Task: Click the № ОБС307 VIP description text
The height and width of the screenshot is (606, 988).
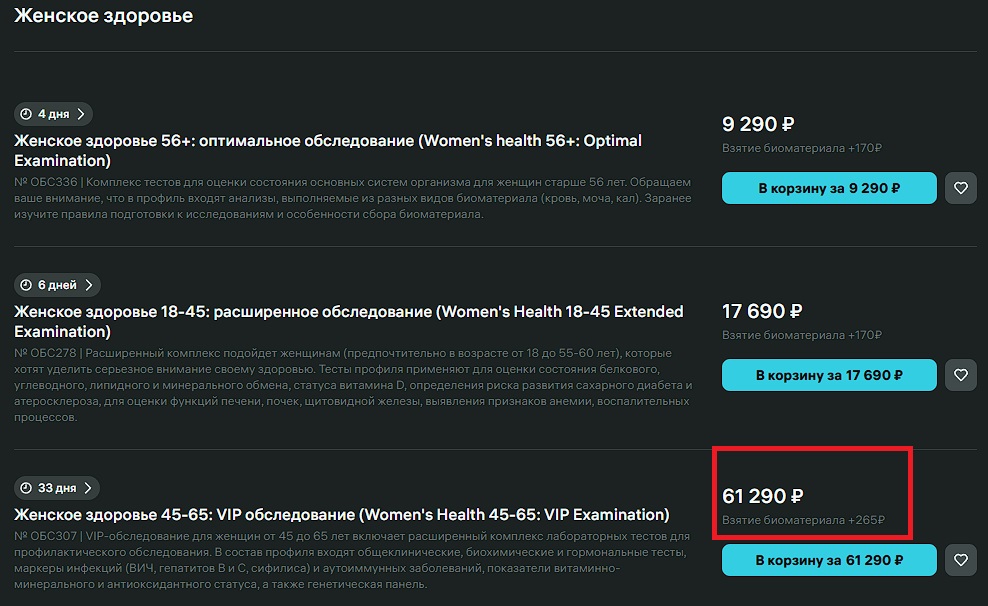Action: pyautogui.click(x=350, y=560)
